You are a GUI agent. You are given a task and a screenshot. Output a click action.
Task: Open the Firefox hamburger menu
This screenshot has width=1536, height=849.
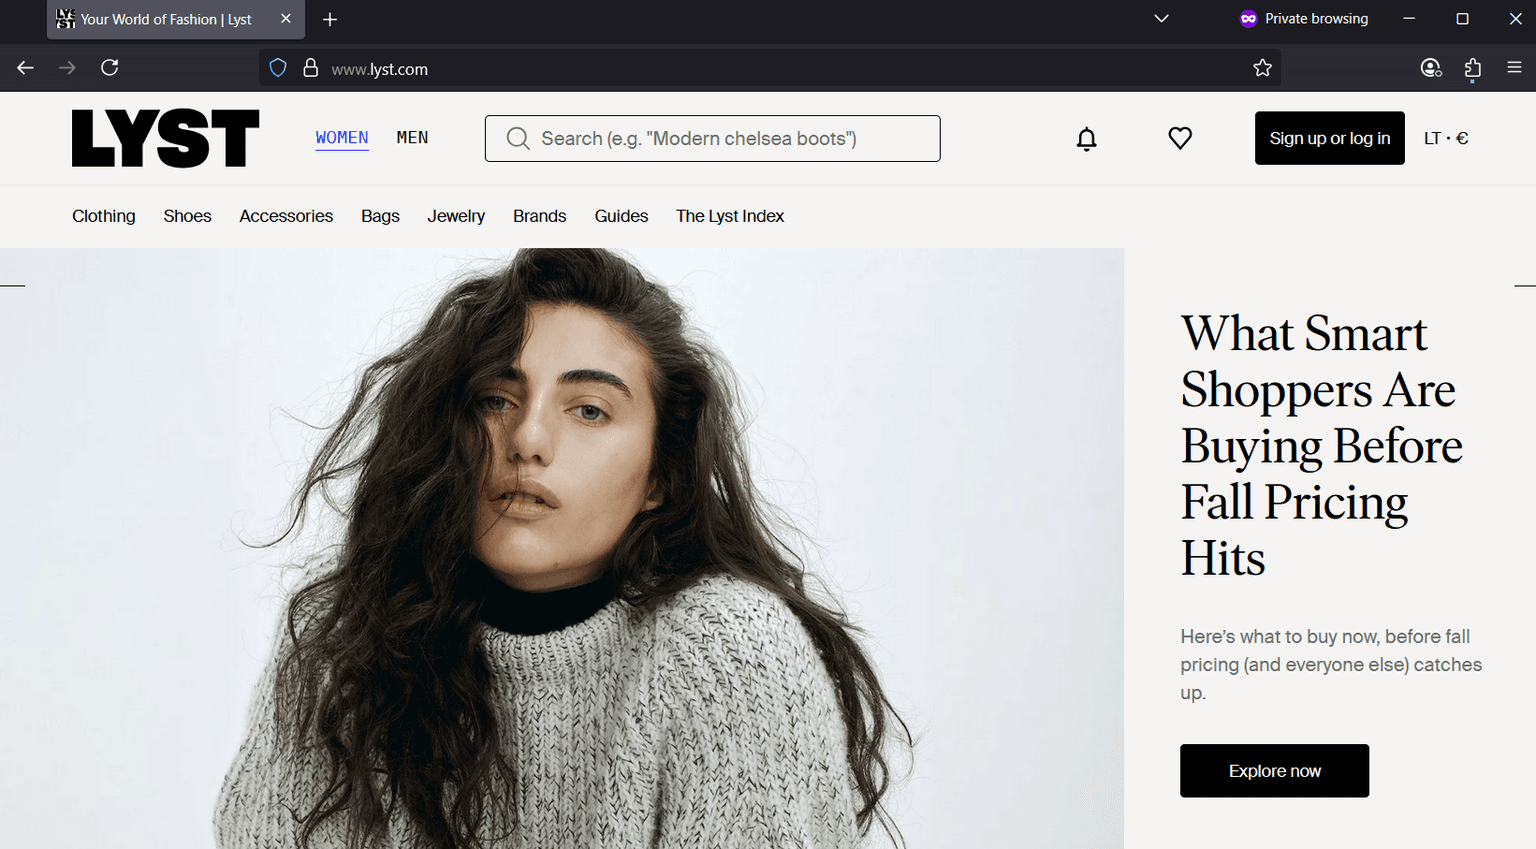point(1514,68)
